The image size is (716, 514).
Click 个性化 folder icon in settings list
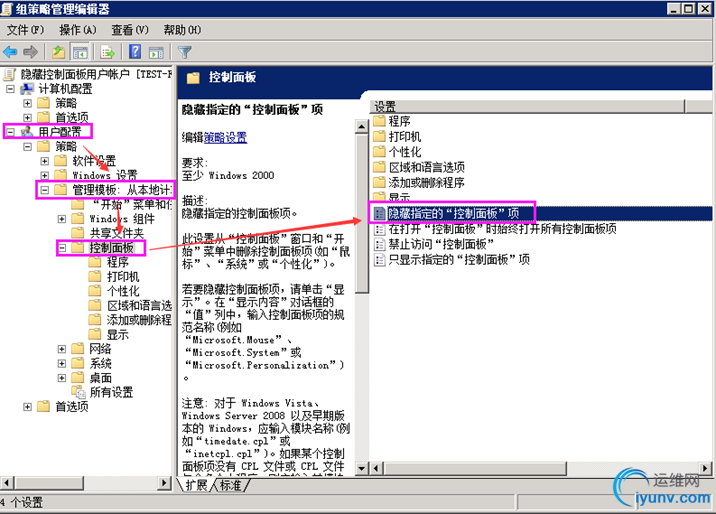379,152
